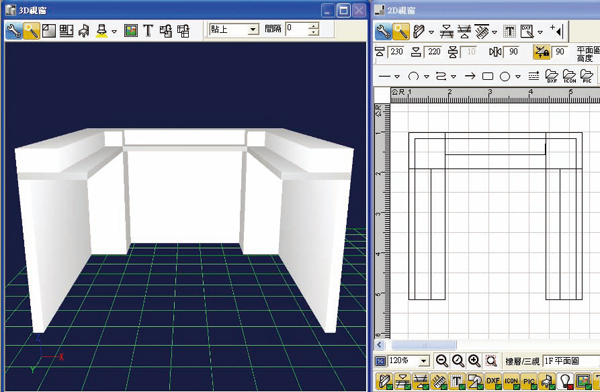Viewport: 600px width, 392px height.
Task: Click the floor beam icon with up triangle
Action: 464,31
